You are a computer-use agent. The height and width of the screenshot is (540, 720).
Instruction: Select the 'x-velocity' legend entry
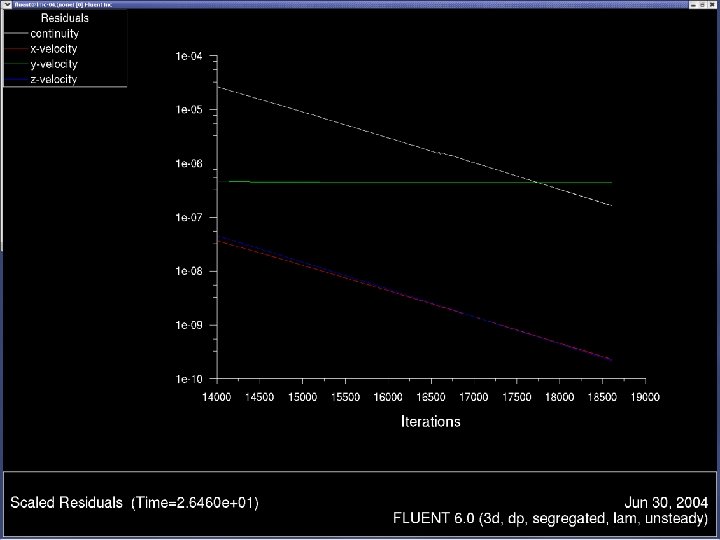click(x=54, y=49)
